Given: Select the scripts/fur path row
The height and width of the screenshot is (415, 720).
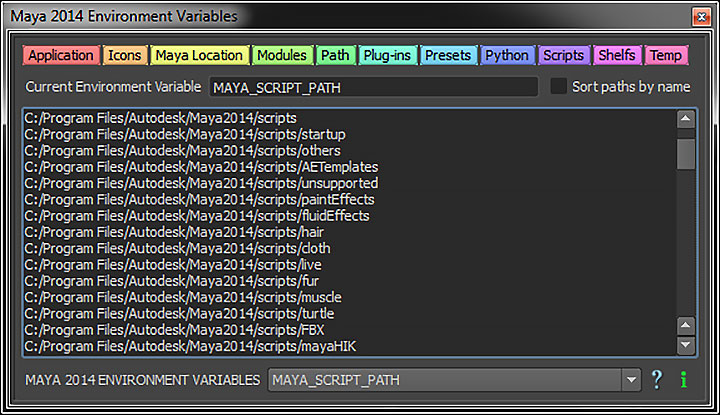Looking at the screenshot, I should pos(349,281).
